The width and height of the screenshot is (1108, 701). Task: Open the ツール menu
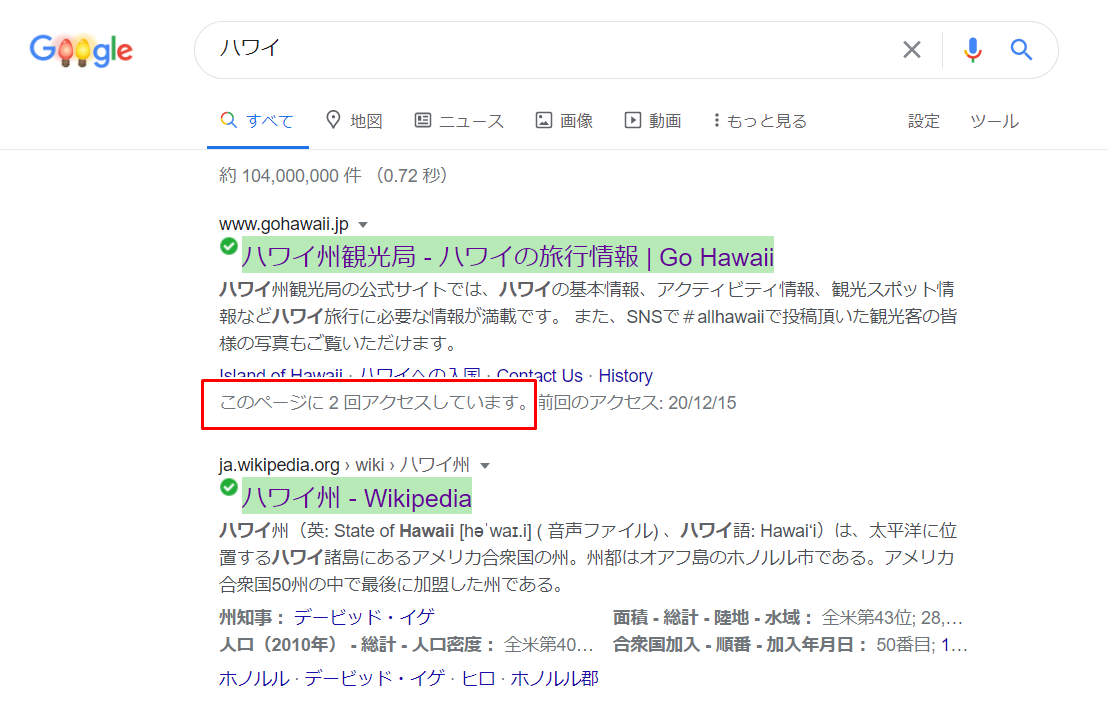coord(994,122)
